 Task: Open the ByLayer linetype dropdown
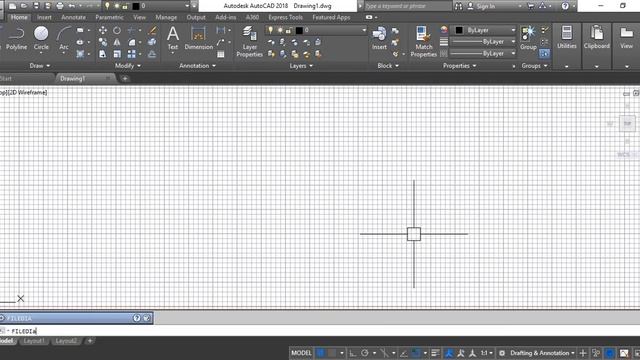[483, 53]
